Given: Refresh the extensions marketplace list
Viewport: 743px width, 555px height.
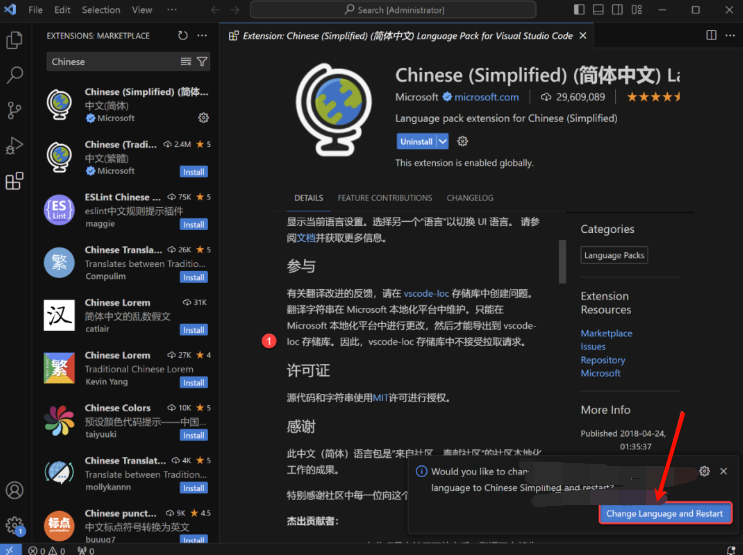Looking at the screenshot, I should point(183,36).
